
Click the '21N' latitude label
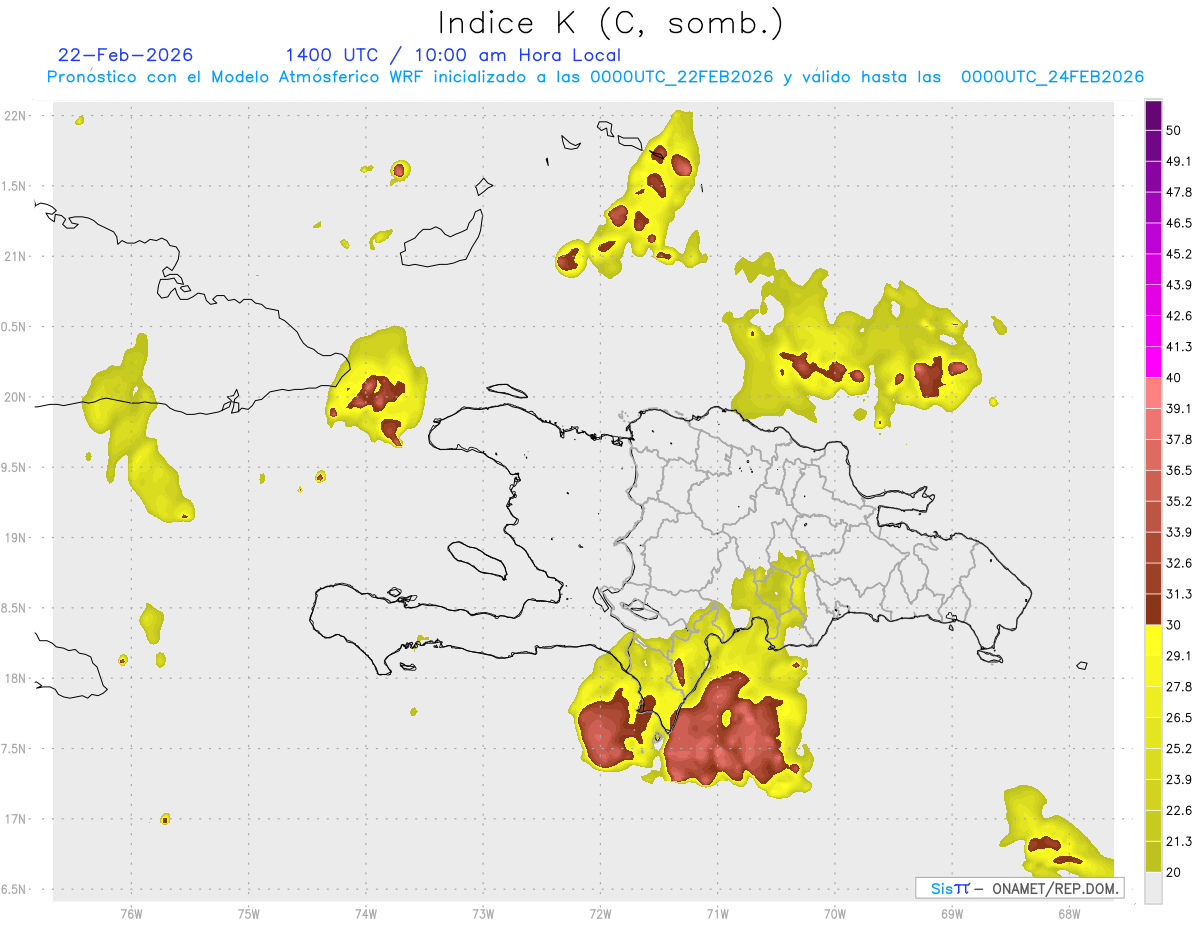tap(17, 256)
